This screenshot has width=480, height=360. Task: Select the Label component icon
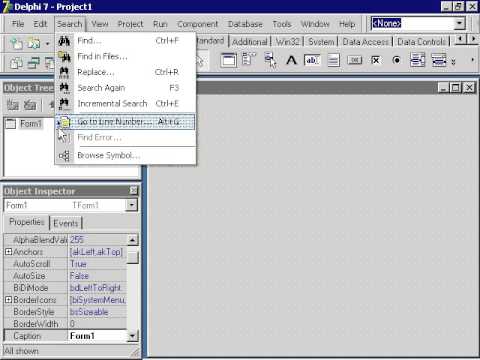(291, 60)
